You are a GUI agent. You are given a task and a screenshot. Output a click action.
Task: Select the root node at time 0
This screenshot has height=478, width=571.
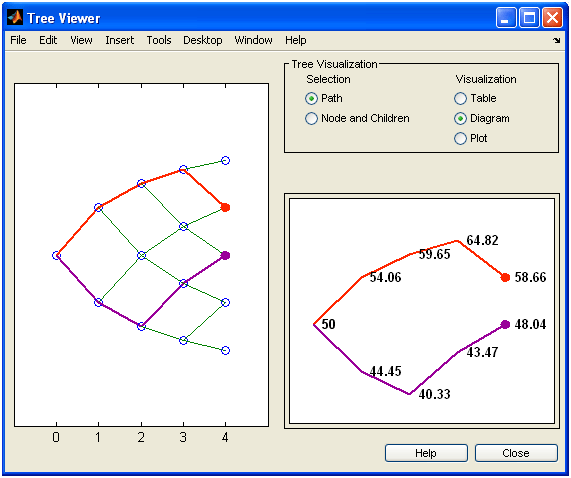[56, 256]
